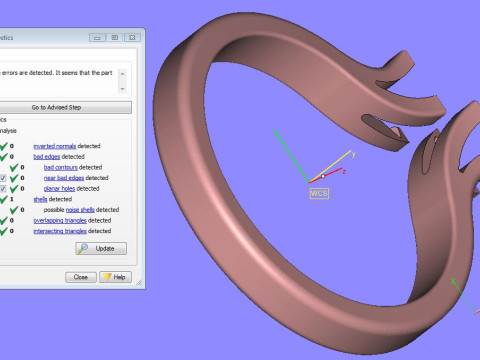The image size is (480, 360).
Task: Maximize the diagnostics dialog
Action: pyautogui.click(x=115, y=37)
